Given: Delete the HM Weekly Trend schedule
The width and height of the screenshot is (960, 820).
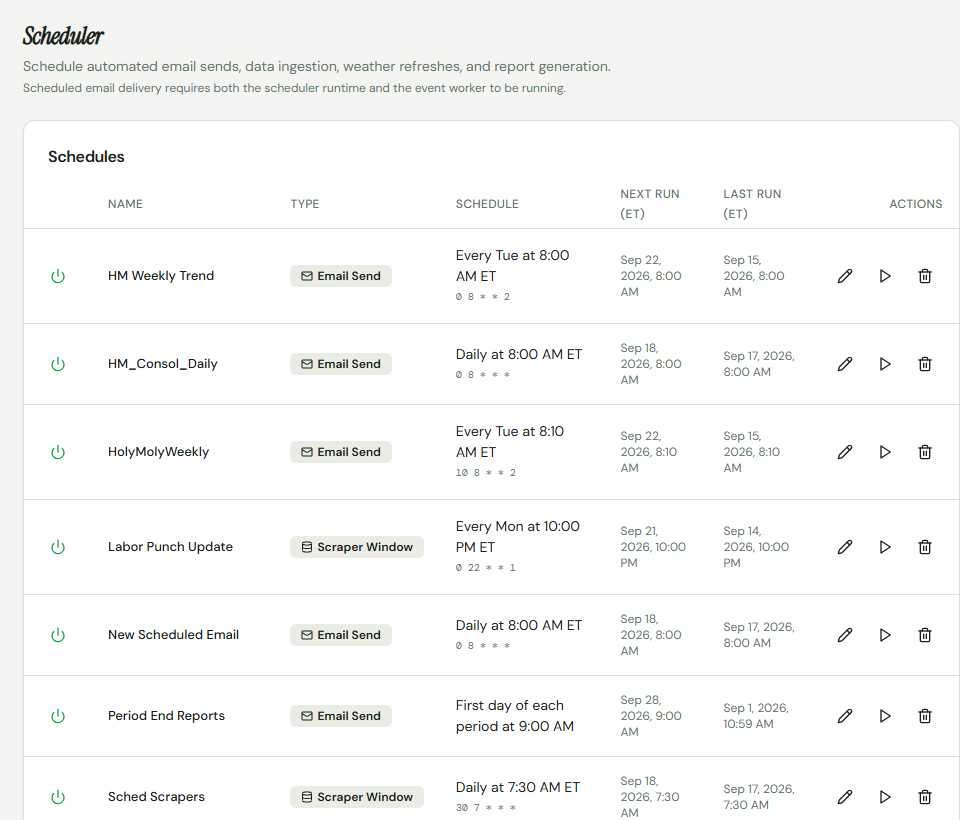Looking at the screenshot, I should click(x=925, y=276).
